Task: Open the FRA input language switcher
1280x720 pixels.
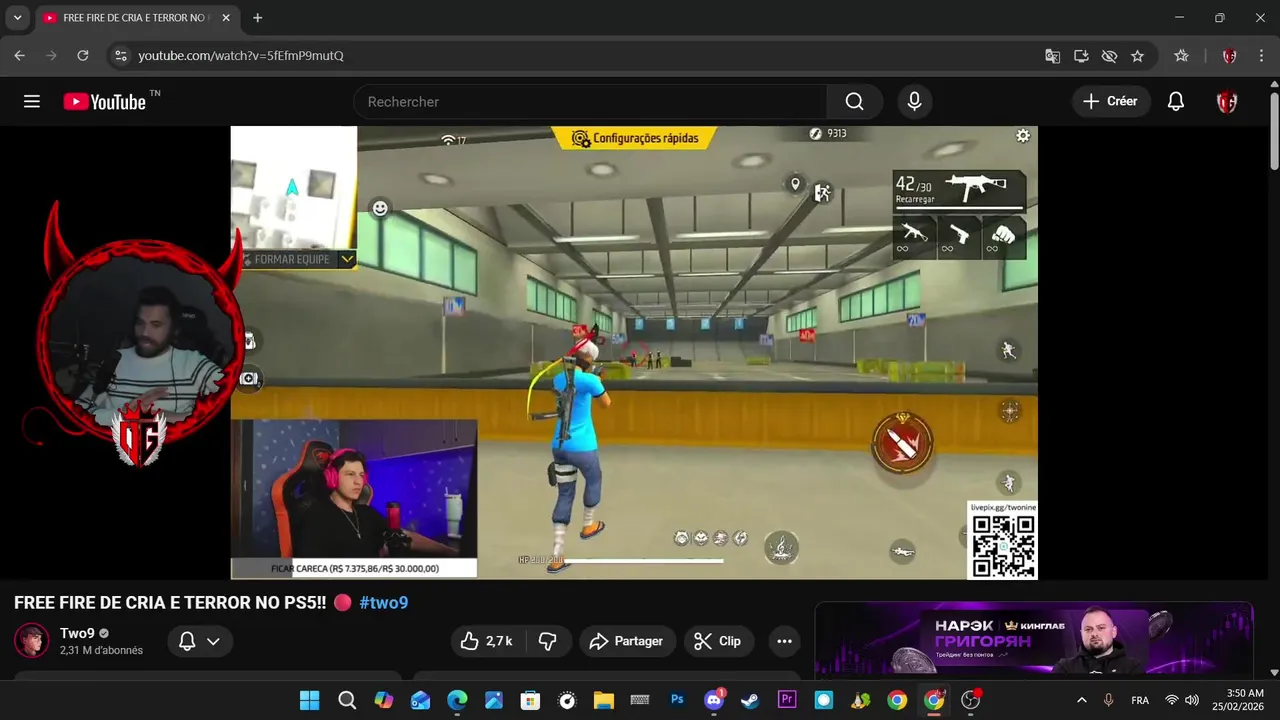Action: [1140, 700]
